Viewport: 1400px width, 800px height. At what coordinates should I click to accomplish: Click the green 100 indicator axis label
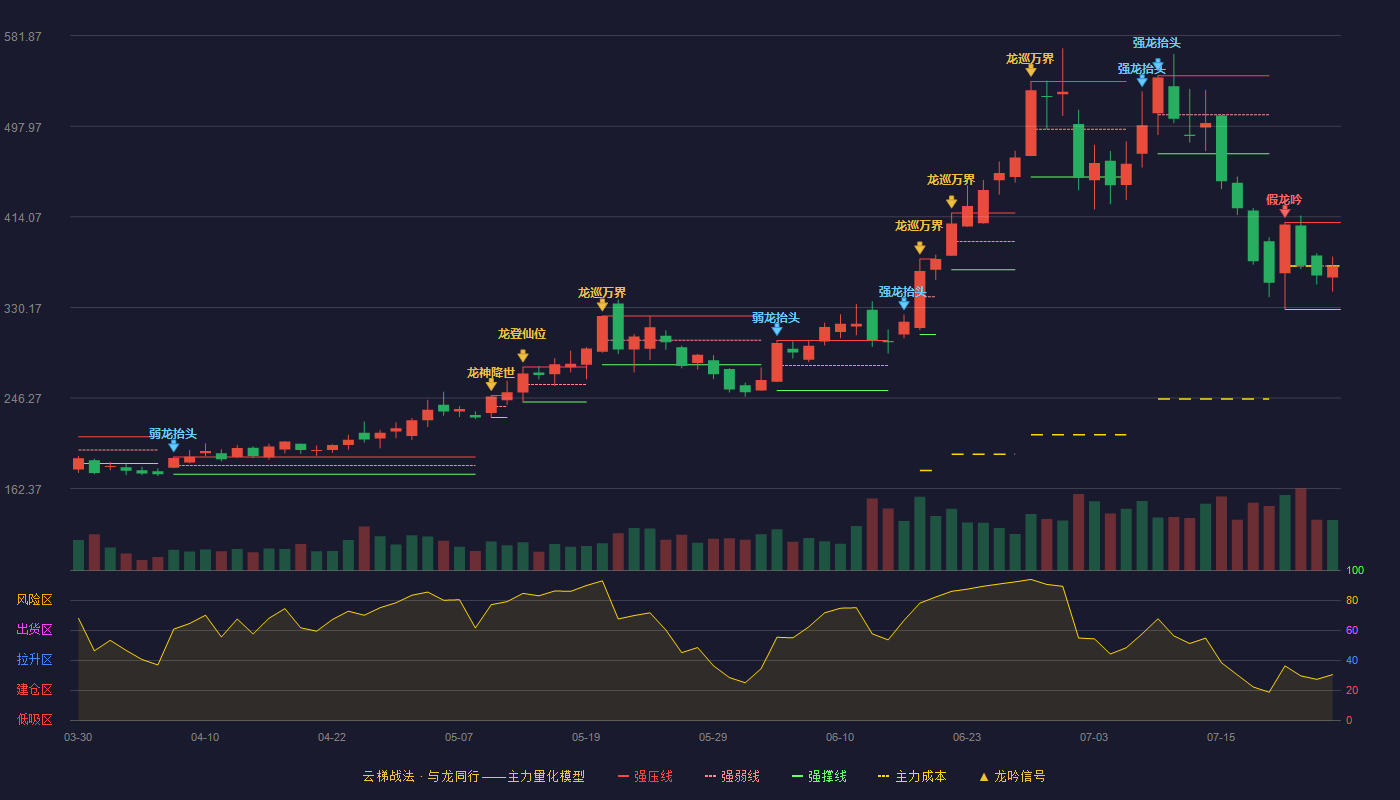click(x=1355, y=571)
